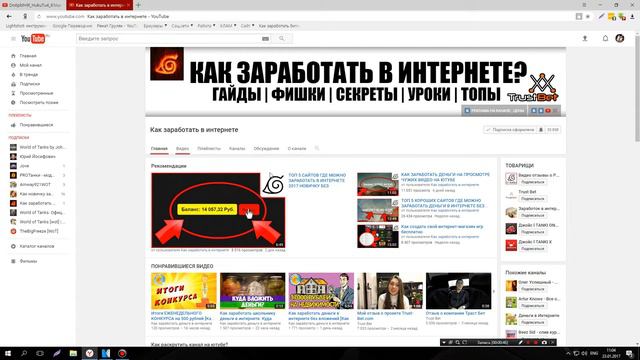The height and width of the screenshot is (360, 640).
Task: Expand the 'Работа' bookmarks folder
Action: [206, 26]
